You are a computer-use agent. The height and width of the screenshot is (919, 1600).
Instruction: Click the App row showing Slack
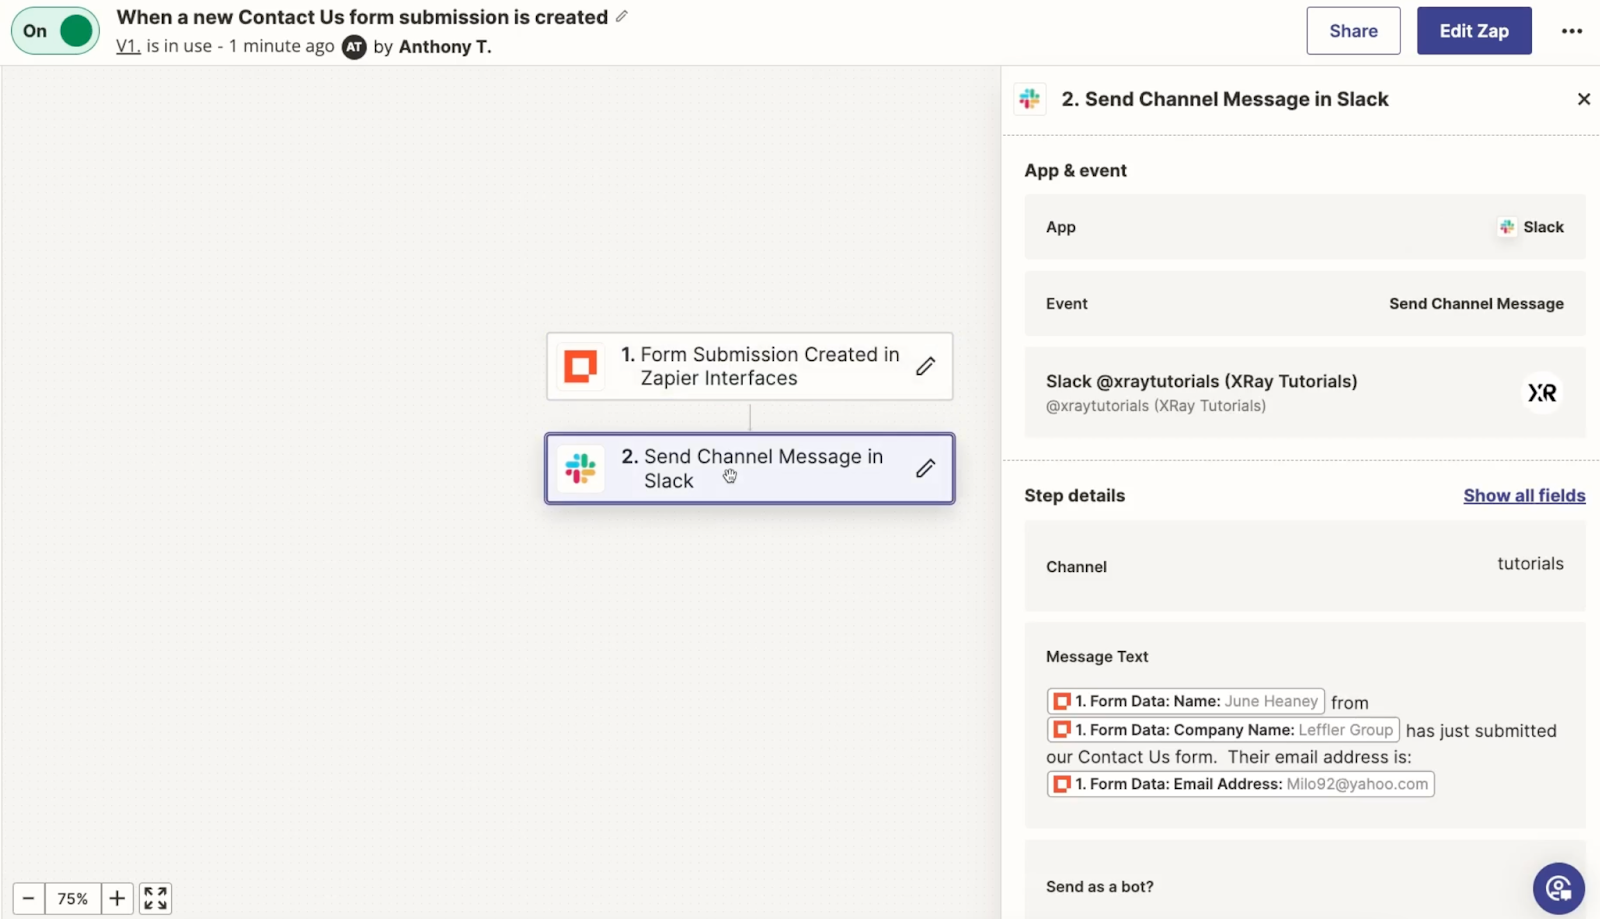tap(1305, 227)
